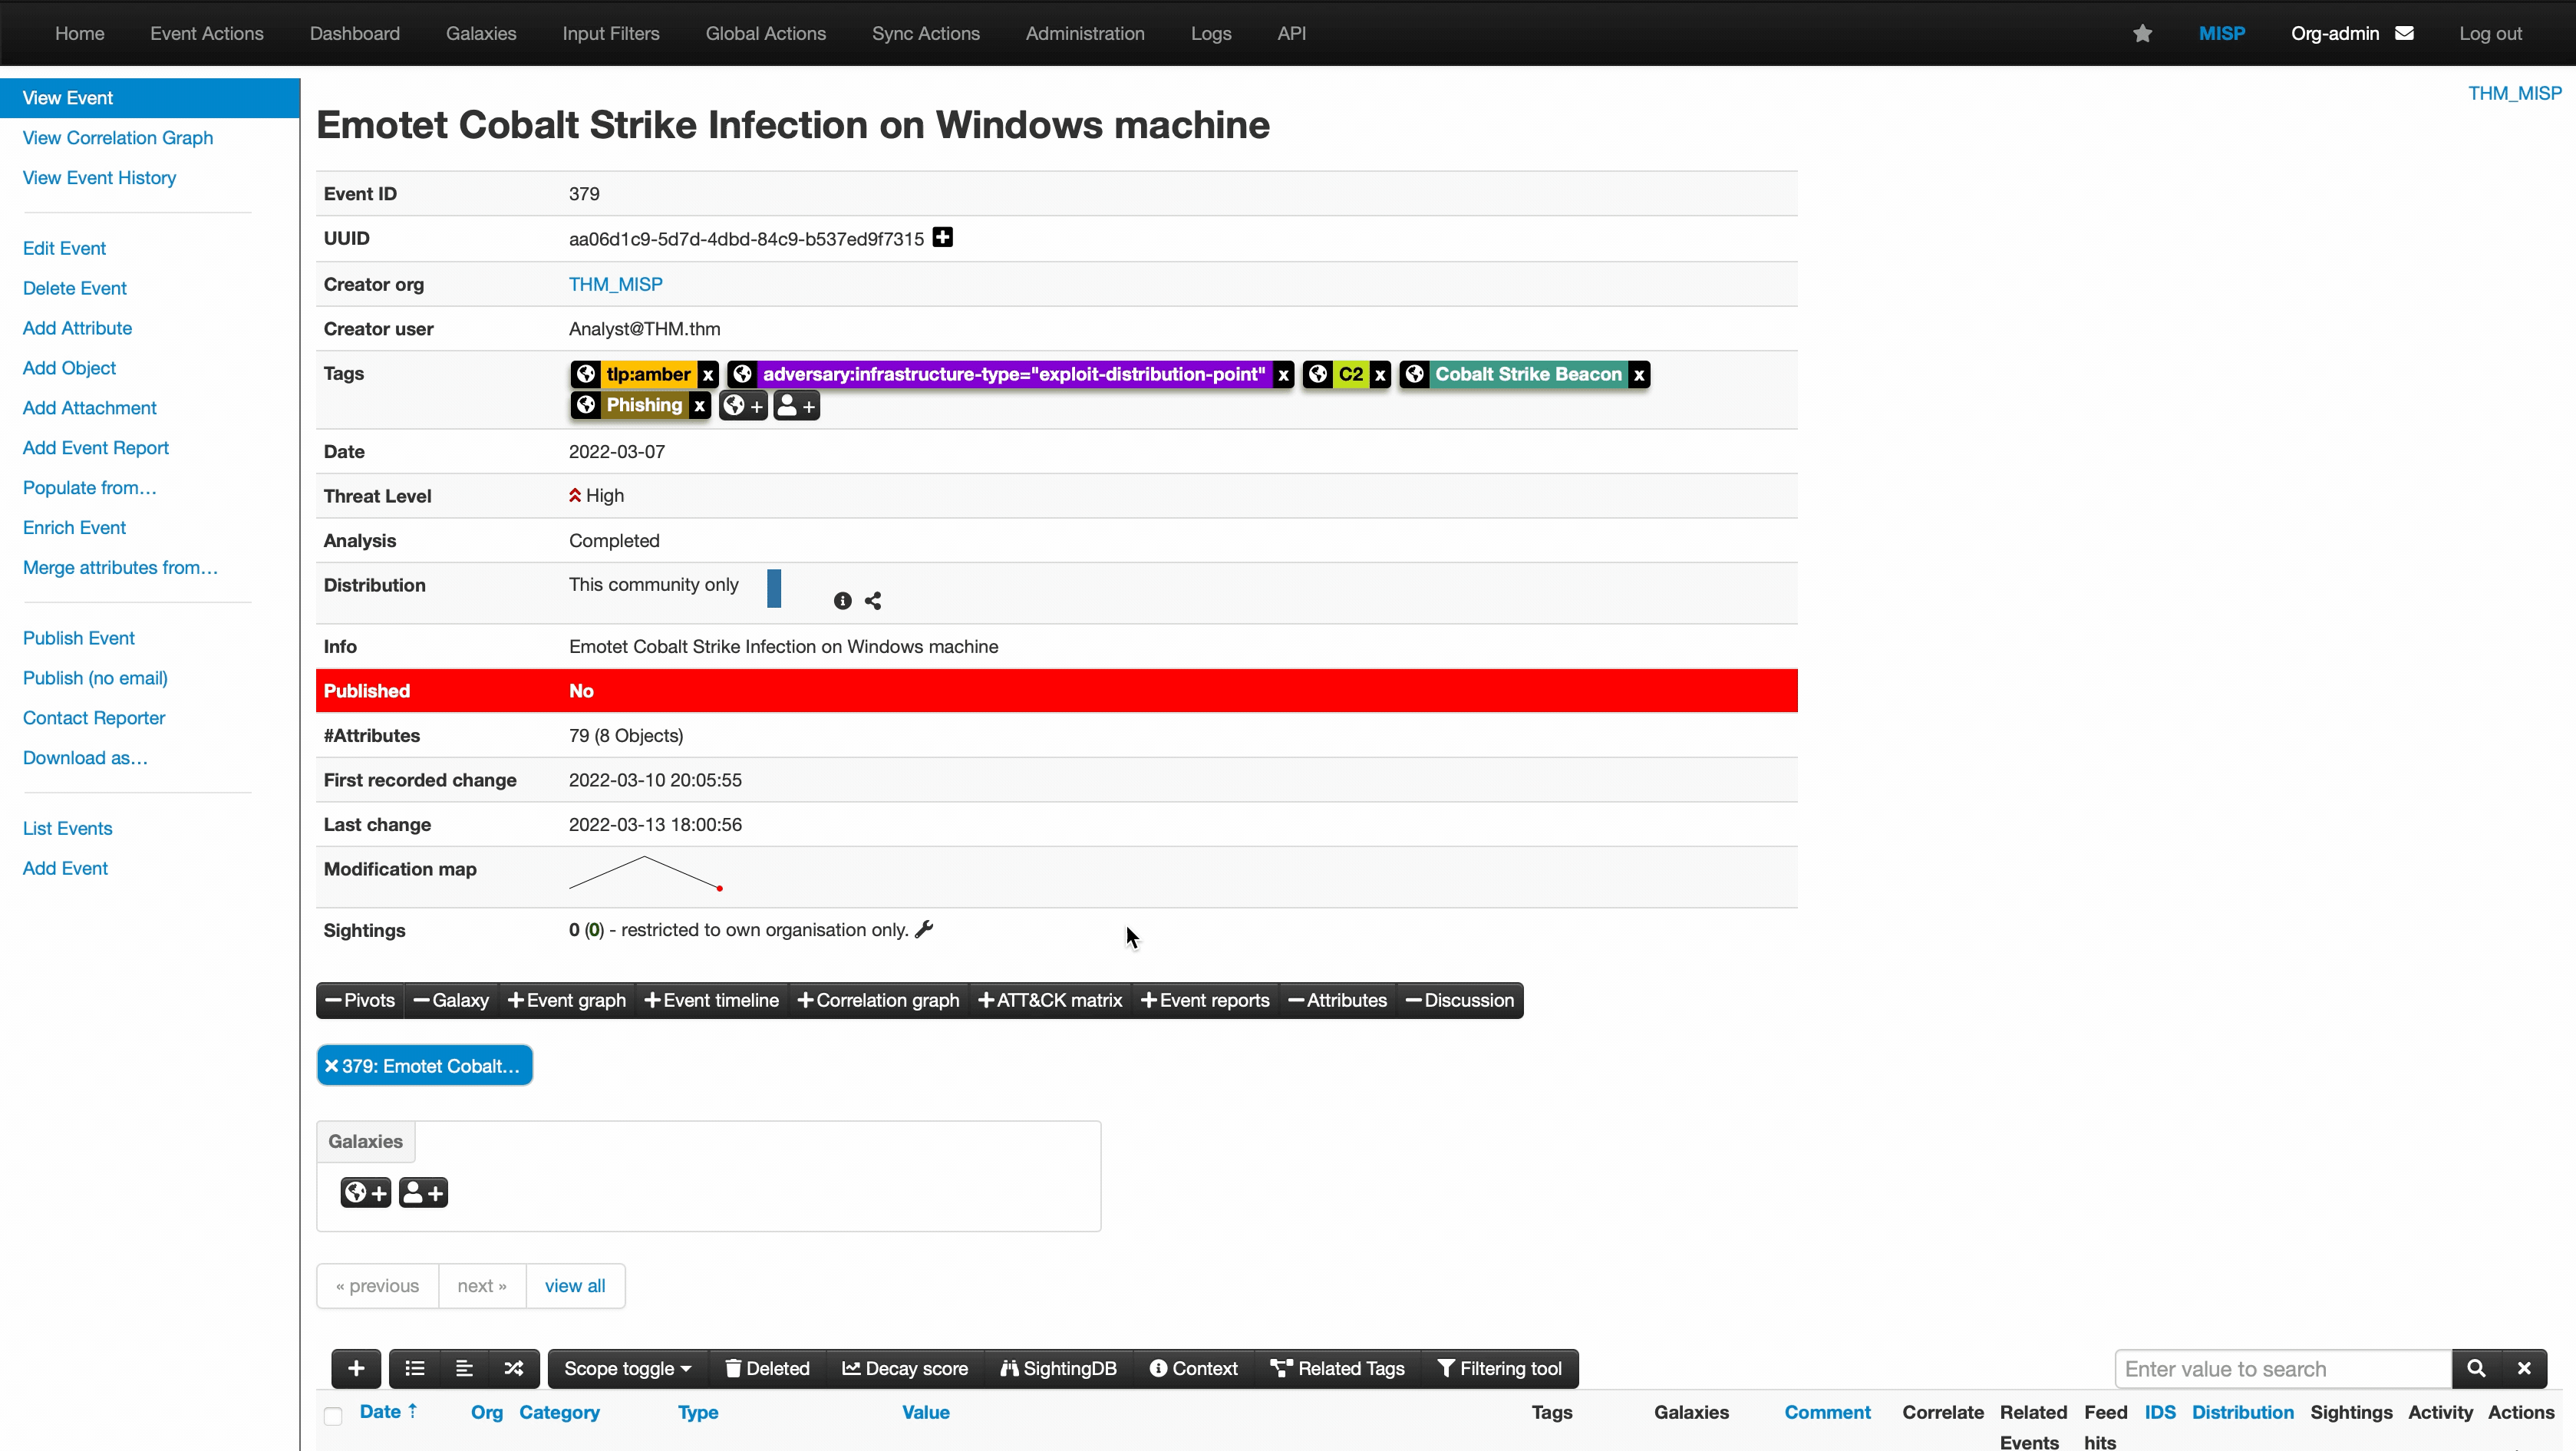Click globe icon on Cobalt Strike Beacon tag

coord(1415,374)
